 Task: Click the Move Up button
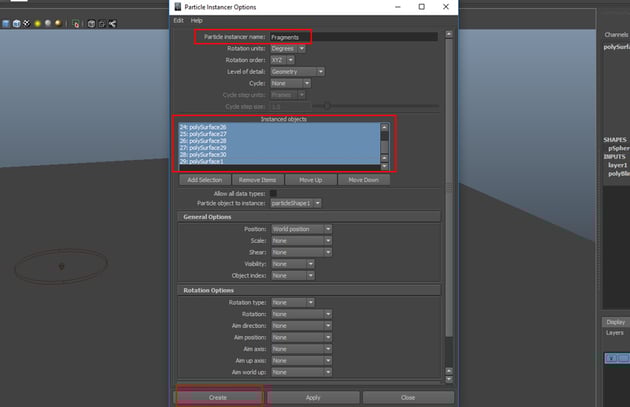pos(311,180)
